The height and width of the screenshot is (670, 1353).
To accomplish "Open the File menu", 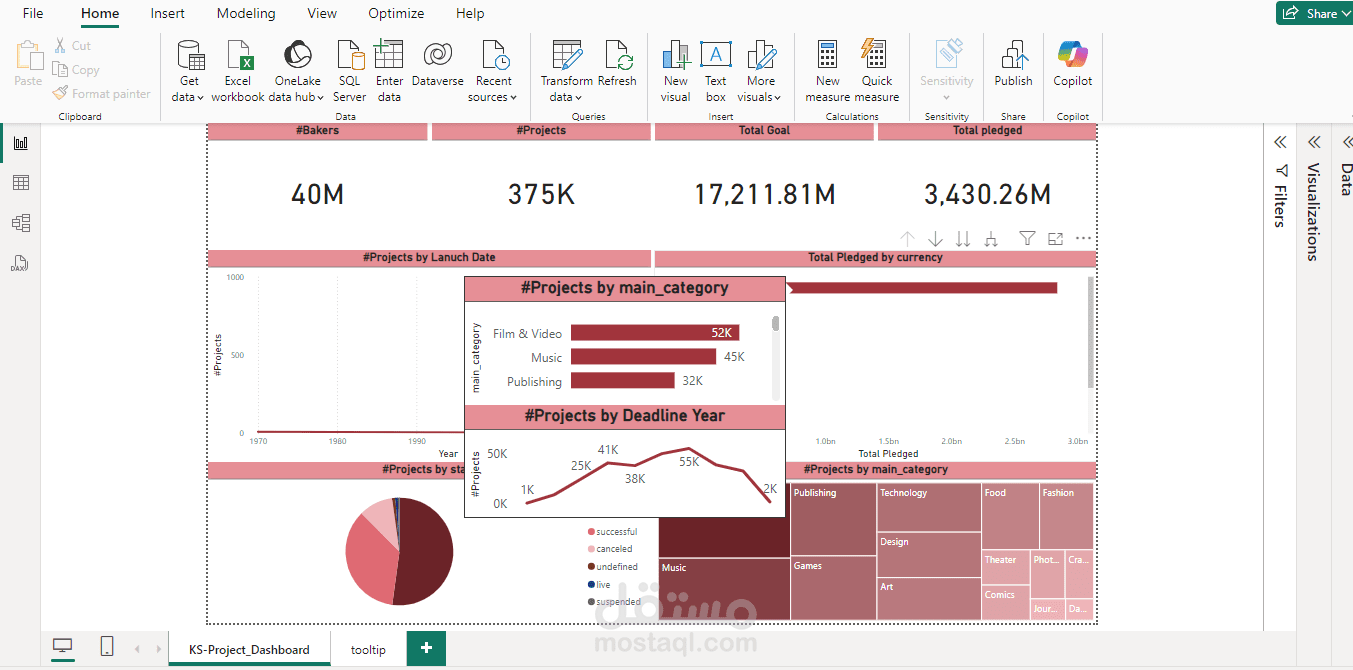I will coord(33,14).
